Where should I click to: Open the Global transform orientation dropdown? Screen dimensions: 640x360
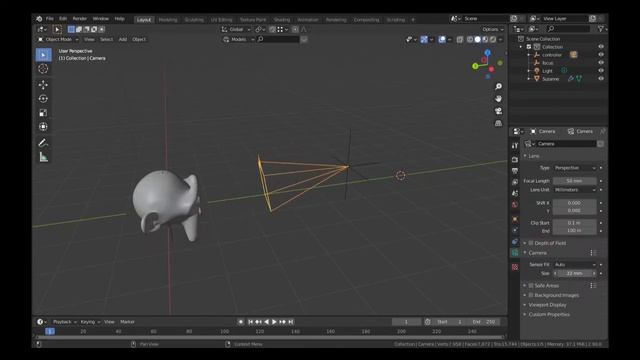[x=236, y=29]
